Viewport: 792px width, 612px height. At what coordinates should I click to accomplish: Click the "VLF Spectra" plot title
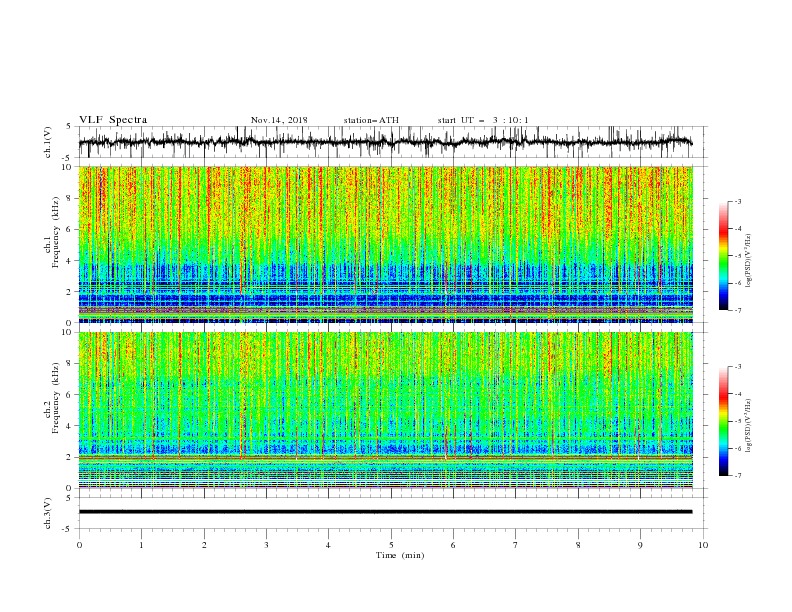coord(113,120)
